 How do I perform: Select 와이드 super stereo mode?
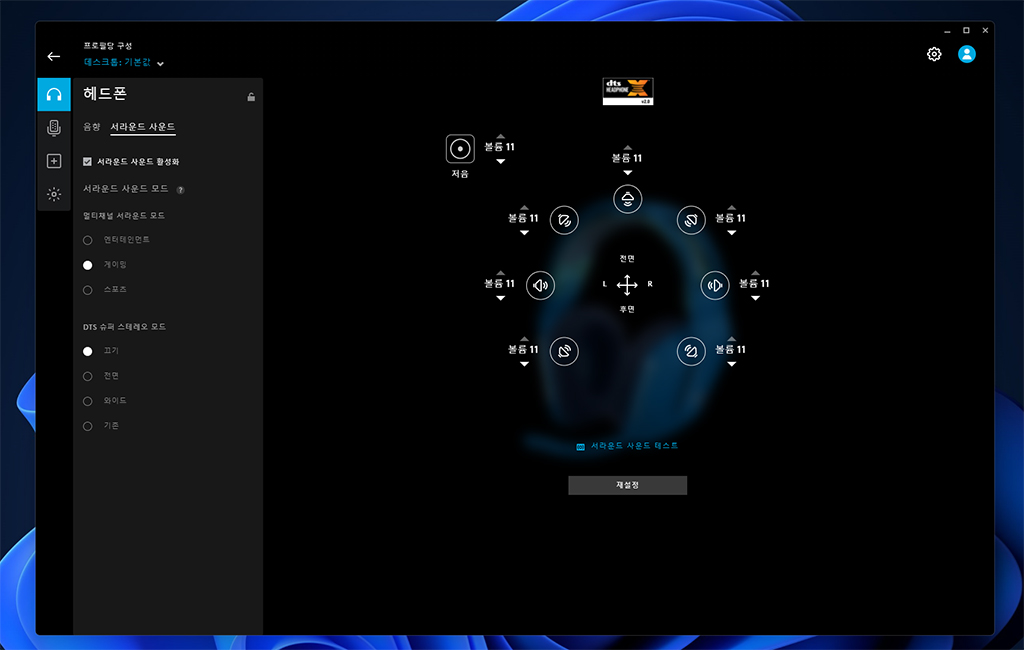coord(88,401)
